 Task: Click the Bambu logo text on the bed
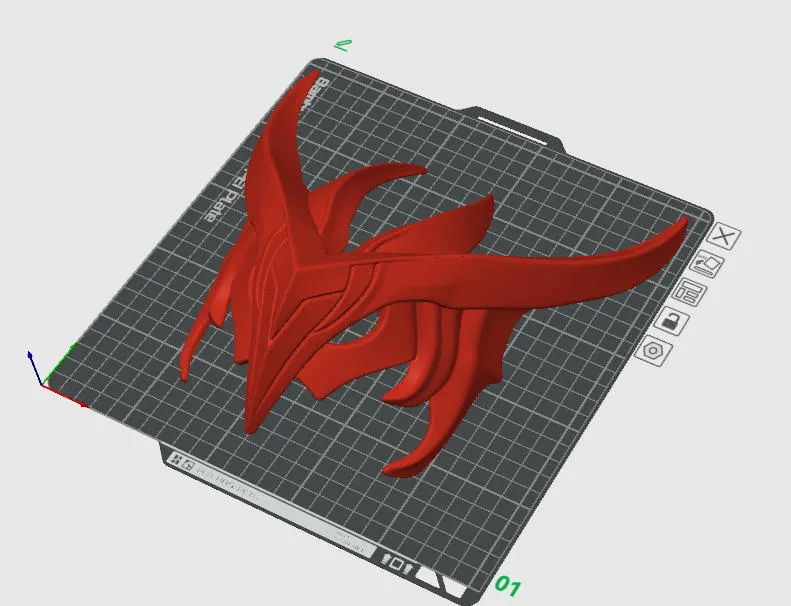pos(315,92)
